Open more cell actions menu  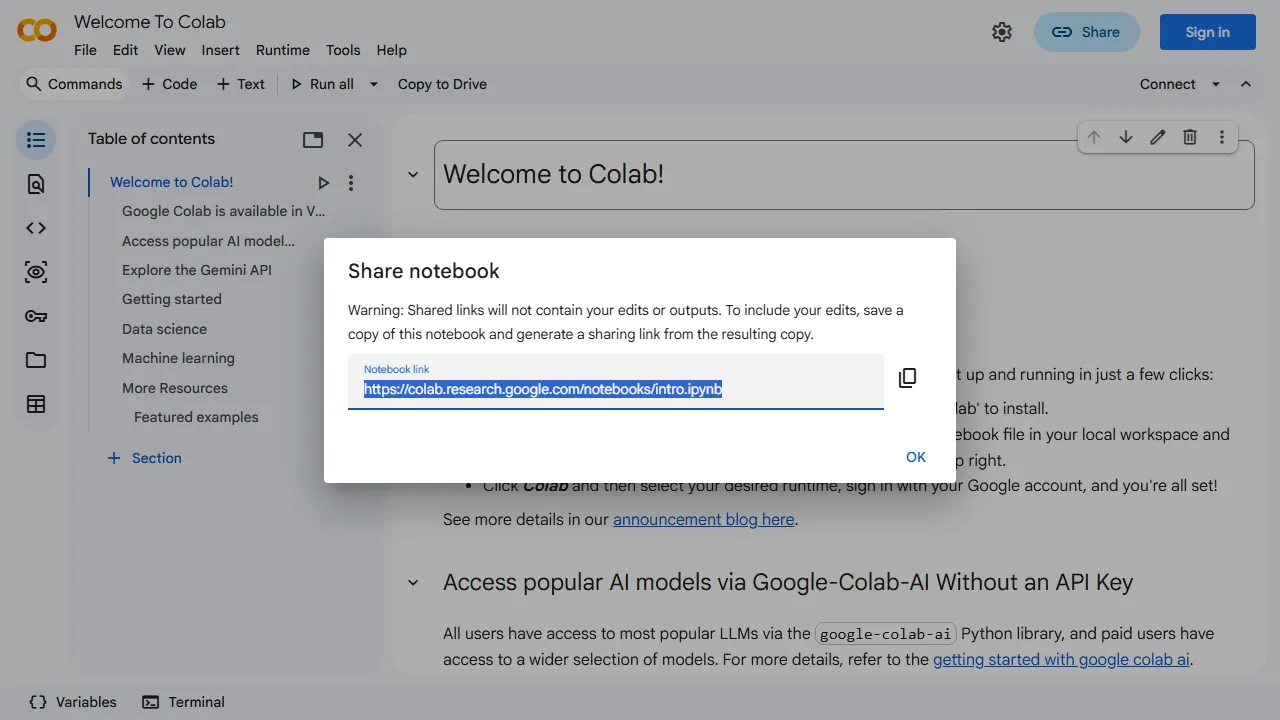pos(1222,137)
